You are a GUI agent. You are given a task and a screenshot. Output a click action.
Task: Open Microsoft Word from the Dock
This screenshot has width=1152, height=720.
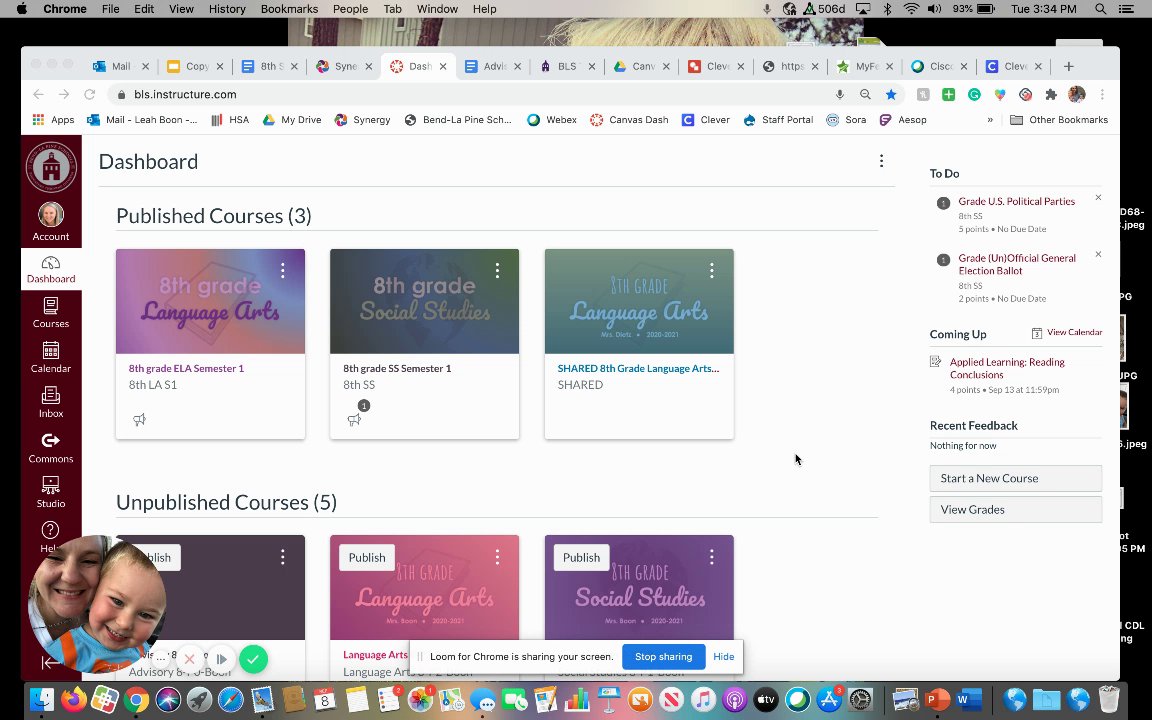tap(969, 699)
